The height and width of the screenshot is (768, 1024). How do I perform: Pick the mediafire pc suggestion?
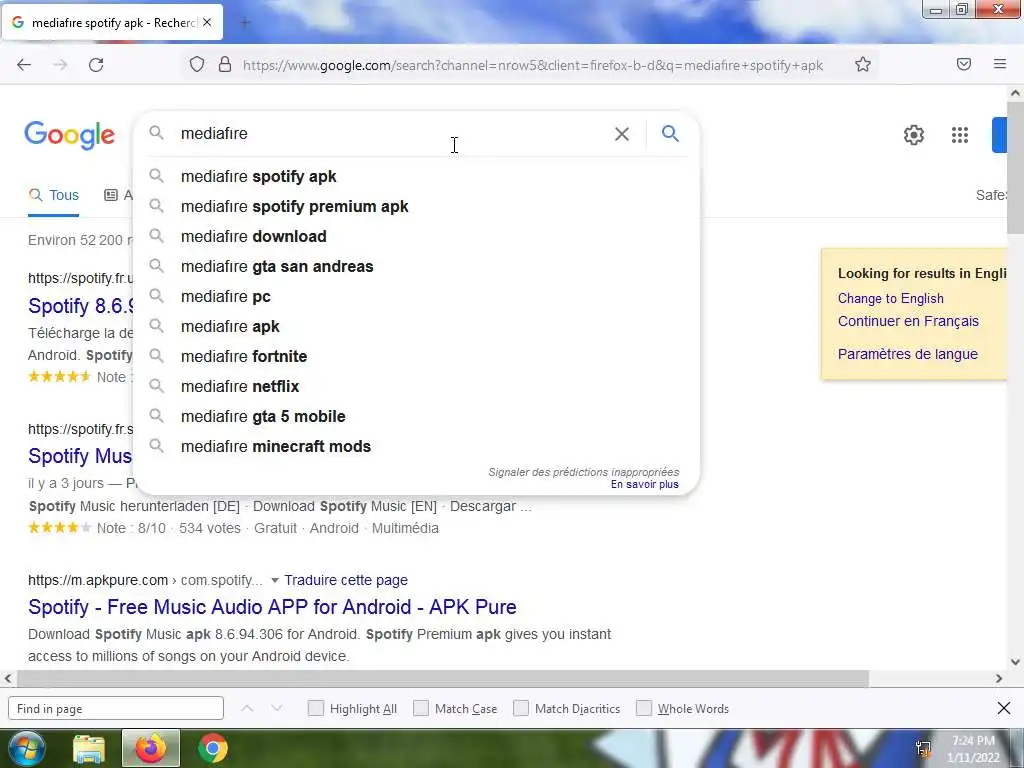pyautogui.click(x=417, y=296)
